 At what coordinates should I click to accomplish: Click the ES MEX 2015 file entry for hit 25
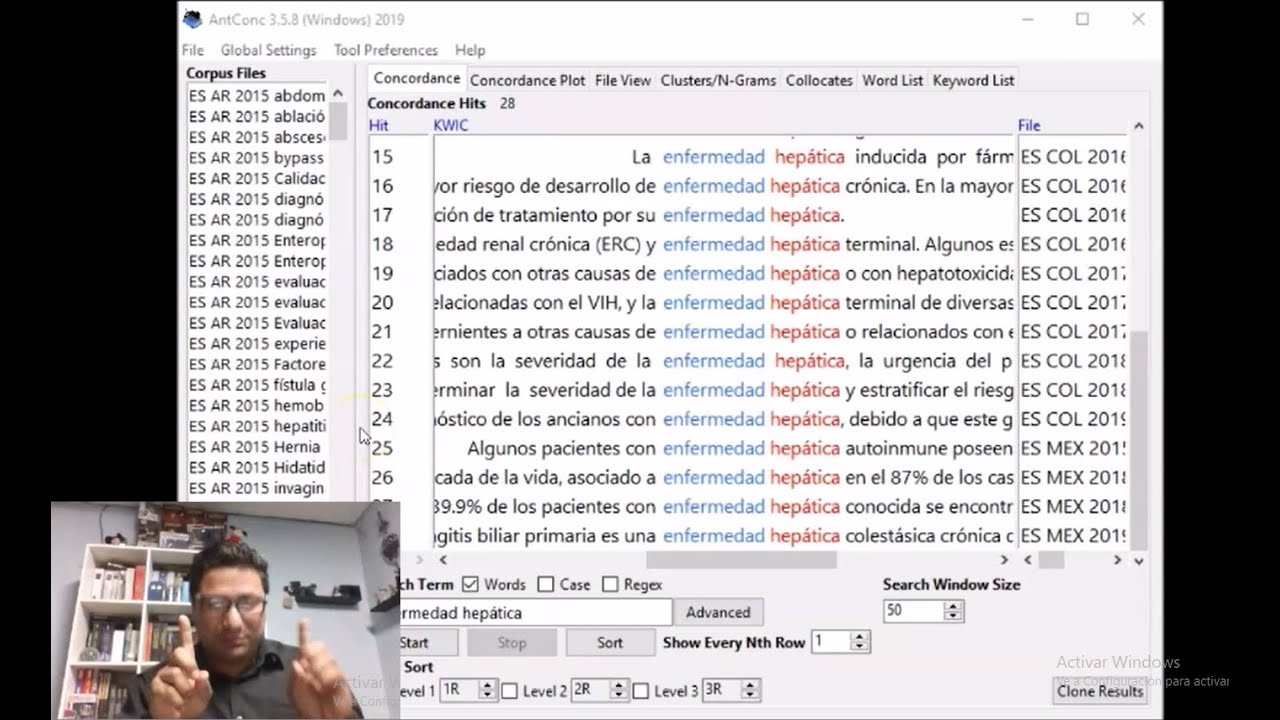(x=1073, y=448)
